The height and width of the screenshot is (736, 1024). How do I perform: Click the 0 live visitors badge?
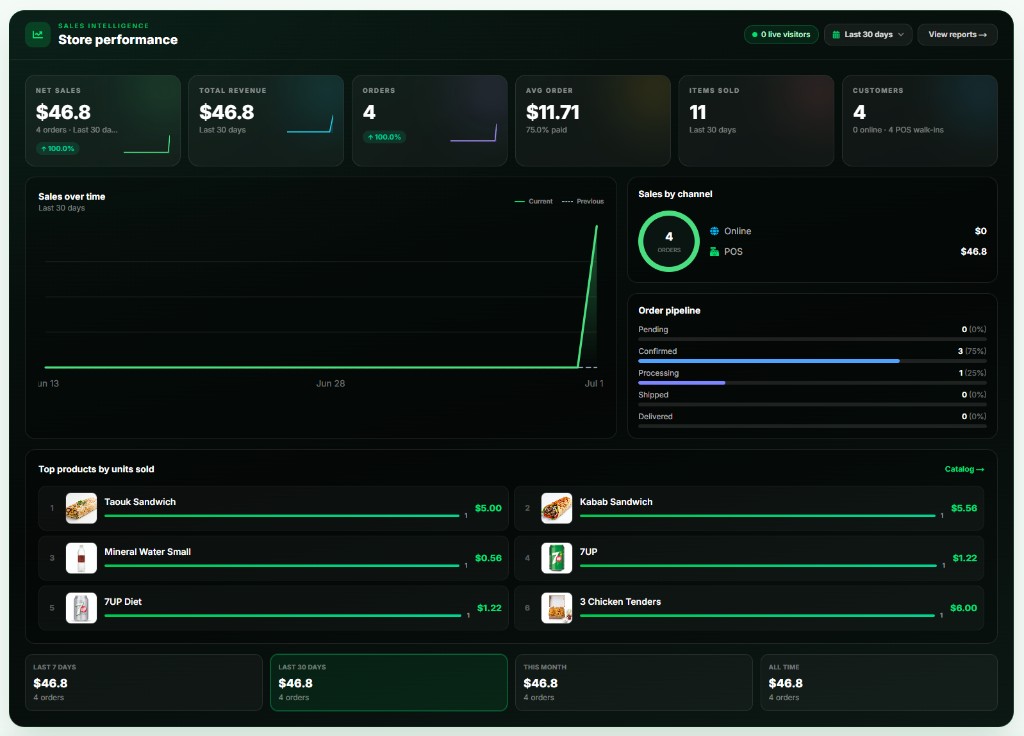[781, 35]
